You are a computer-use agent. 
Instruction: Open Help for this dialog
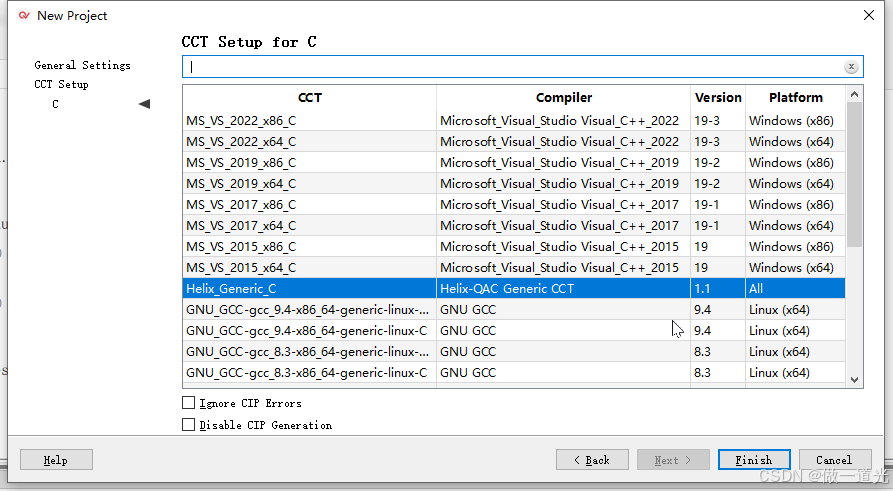click(56, 460)
